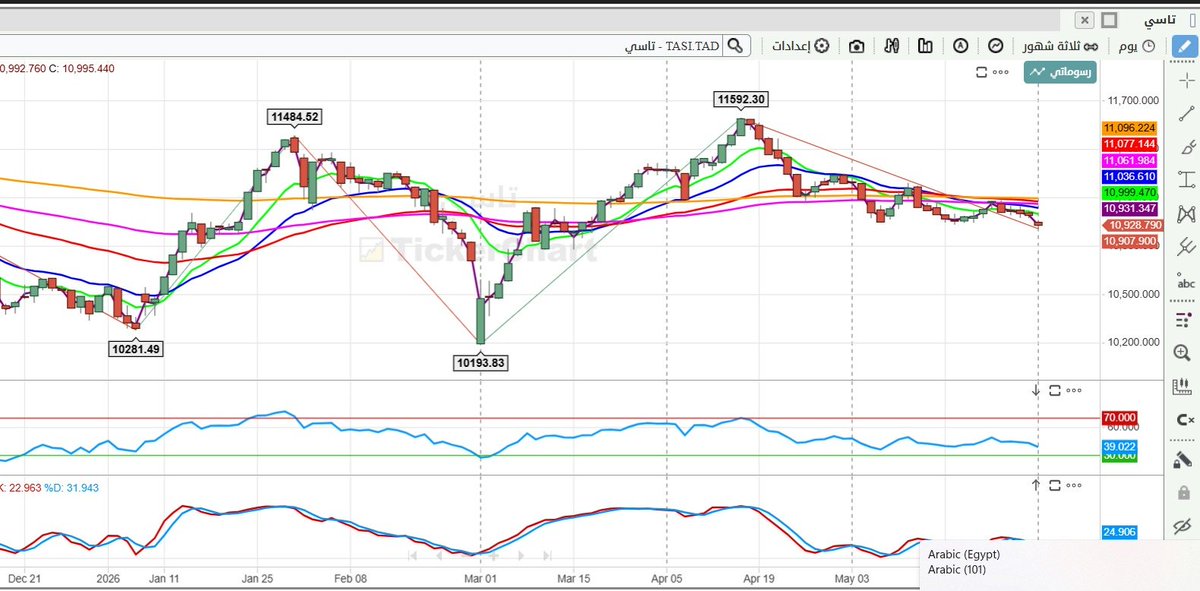Viewport: 1200px width, 591px height.
Task: Click the square maximize tab button
Action: click(x=1108, y=19)
